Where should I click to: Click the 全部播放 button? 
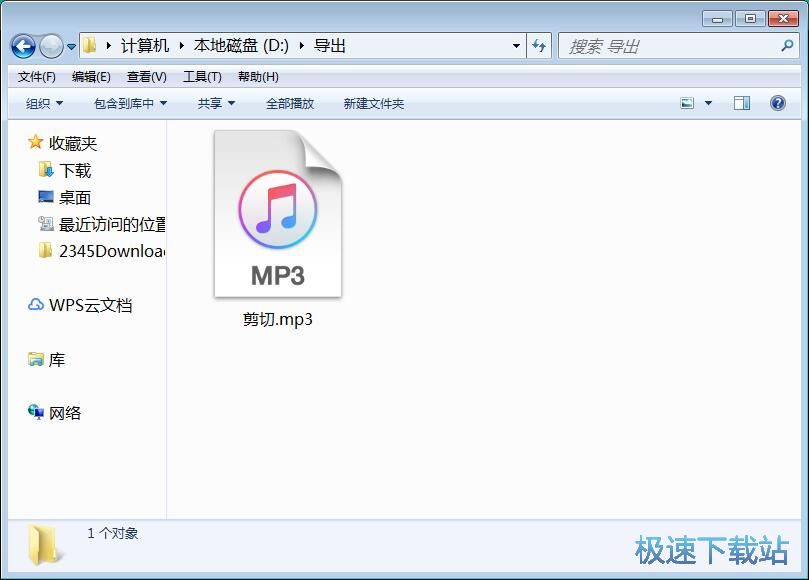[x=290, y=104]
